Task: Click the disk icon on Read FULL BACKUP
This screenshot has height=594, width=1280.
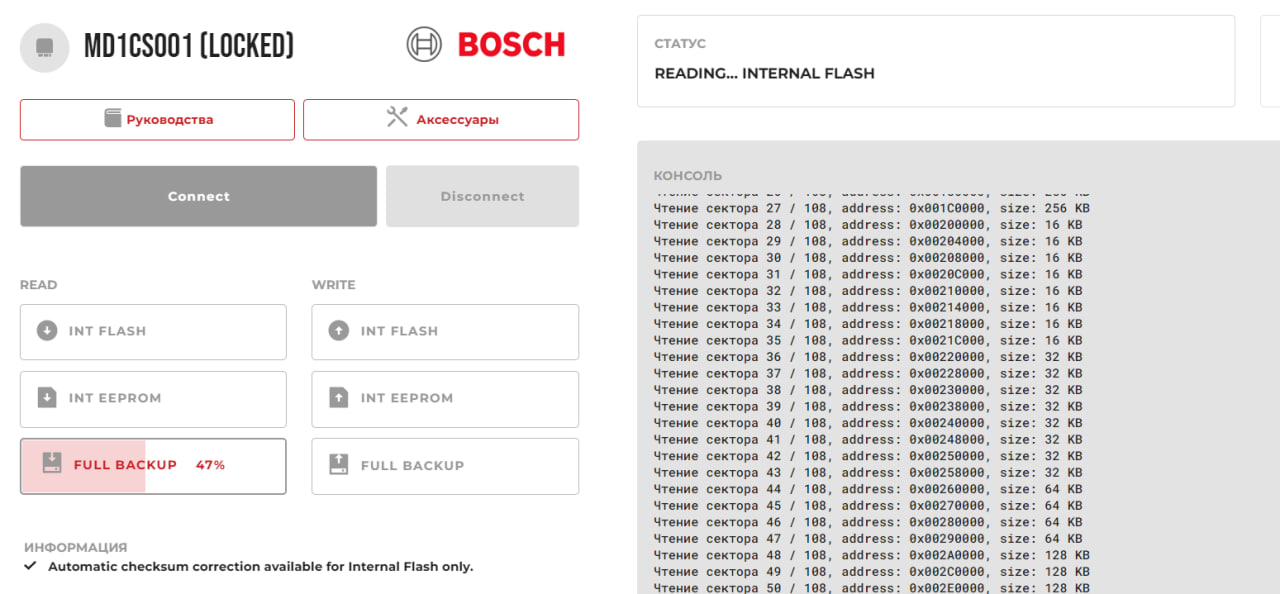Action: coord(52,463)
